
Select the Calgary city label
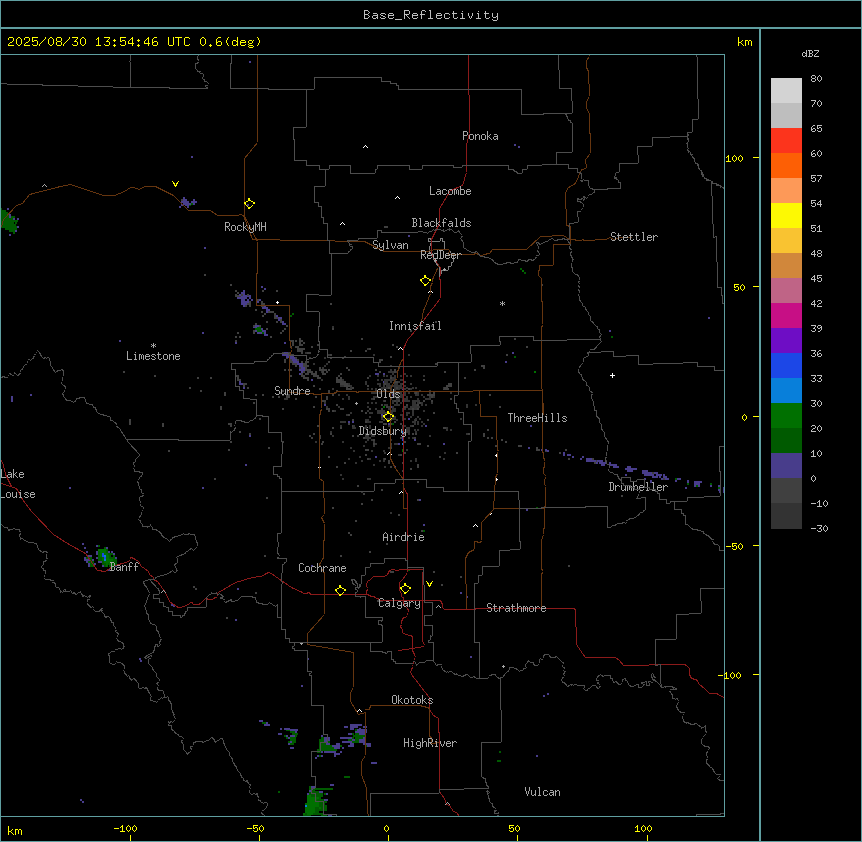point(399,603)
